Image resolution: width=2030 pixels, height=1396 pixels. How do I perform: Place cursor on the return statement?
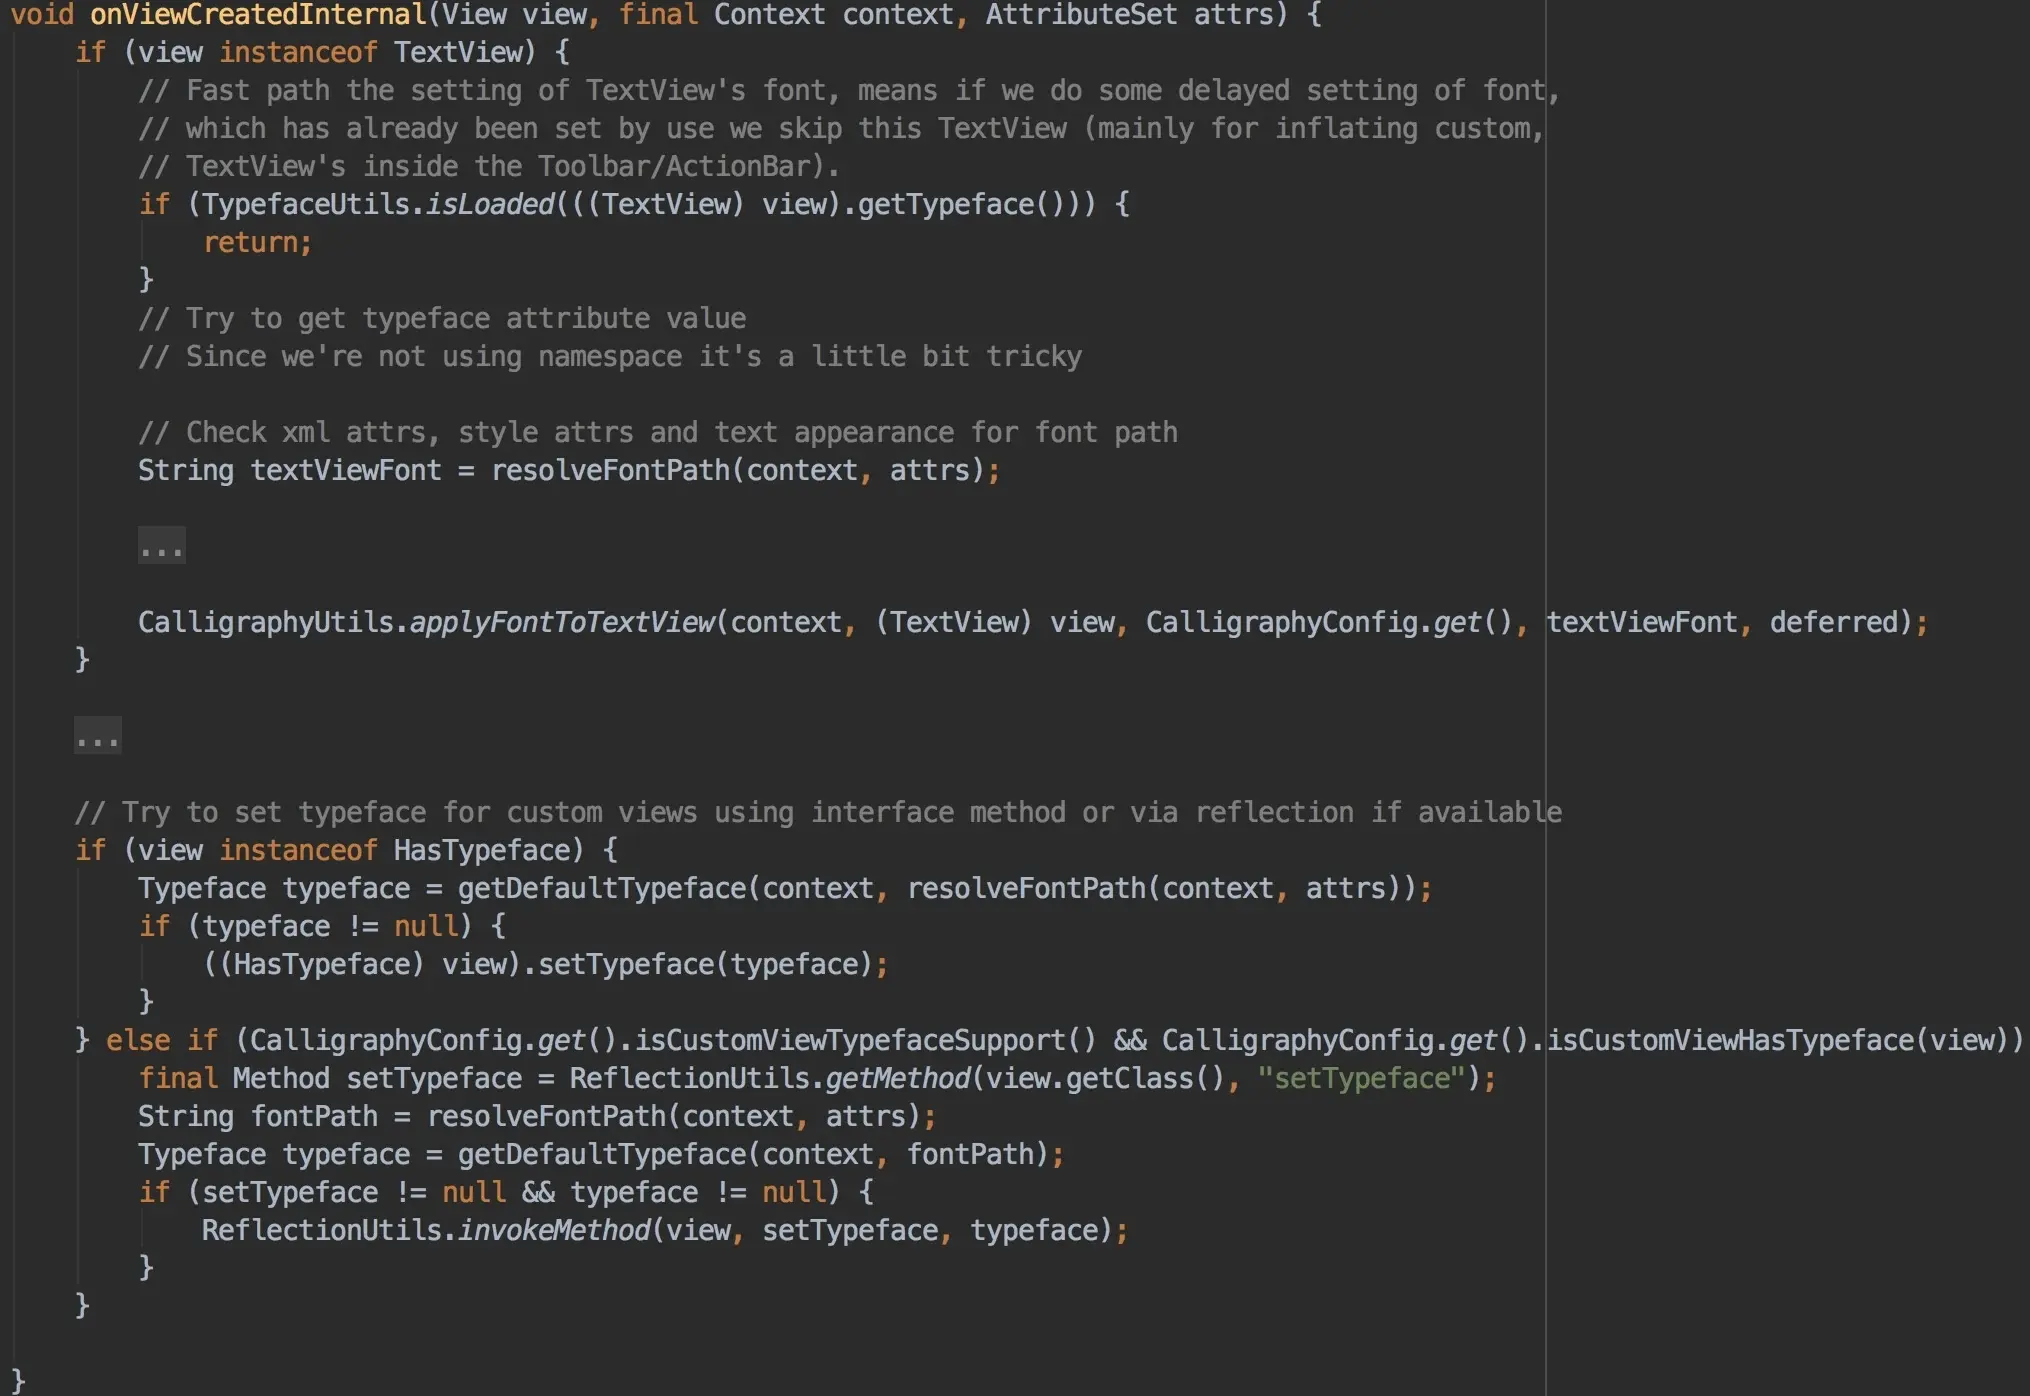tap(253, 241)
